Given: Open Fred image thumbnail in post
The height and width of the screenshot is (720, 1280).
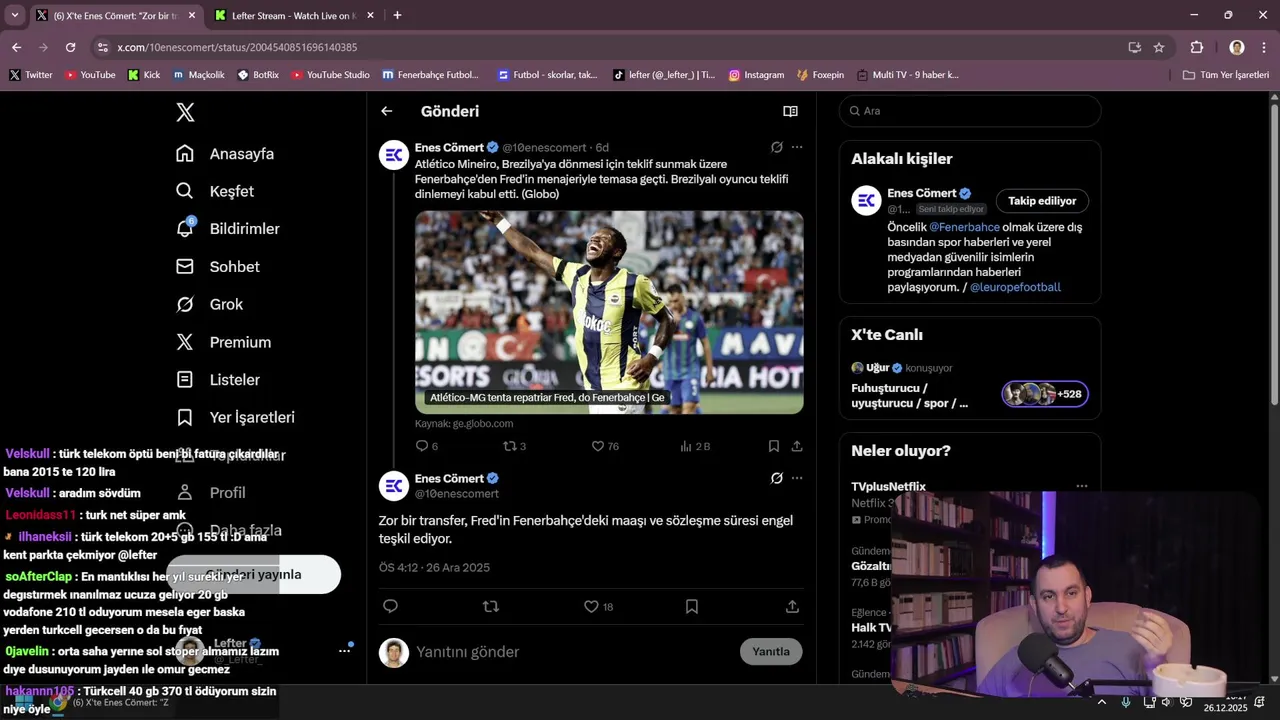Looking at the screenshot, I should [609, 312].
